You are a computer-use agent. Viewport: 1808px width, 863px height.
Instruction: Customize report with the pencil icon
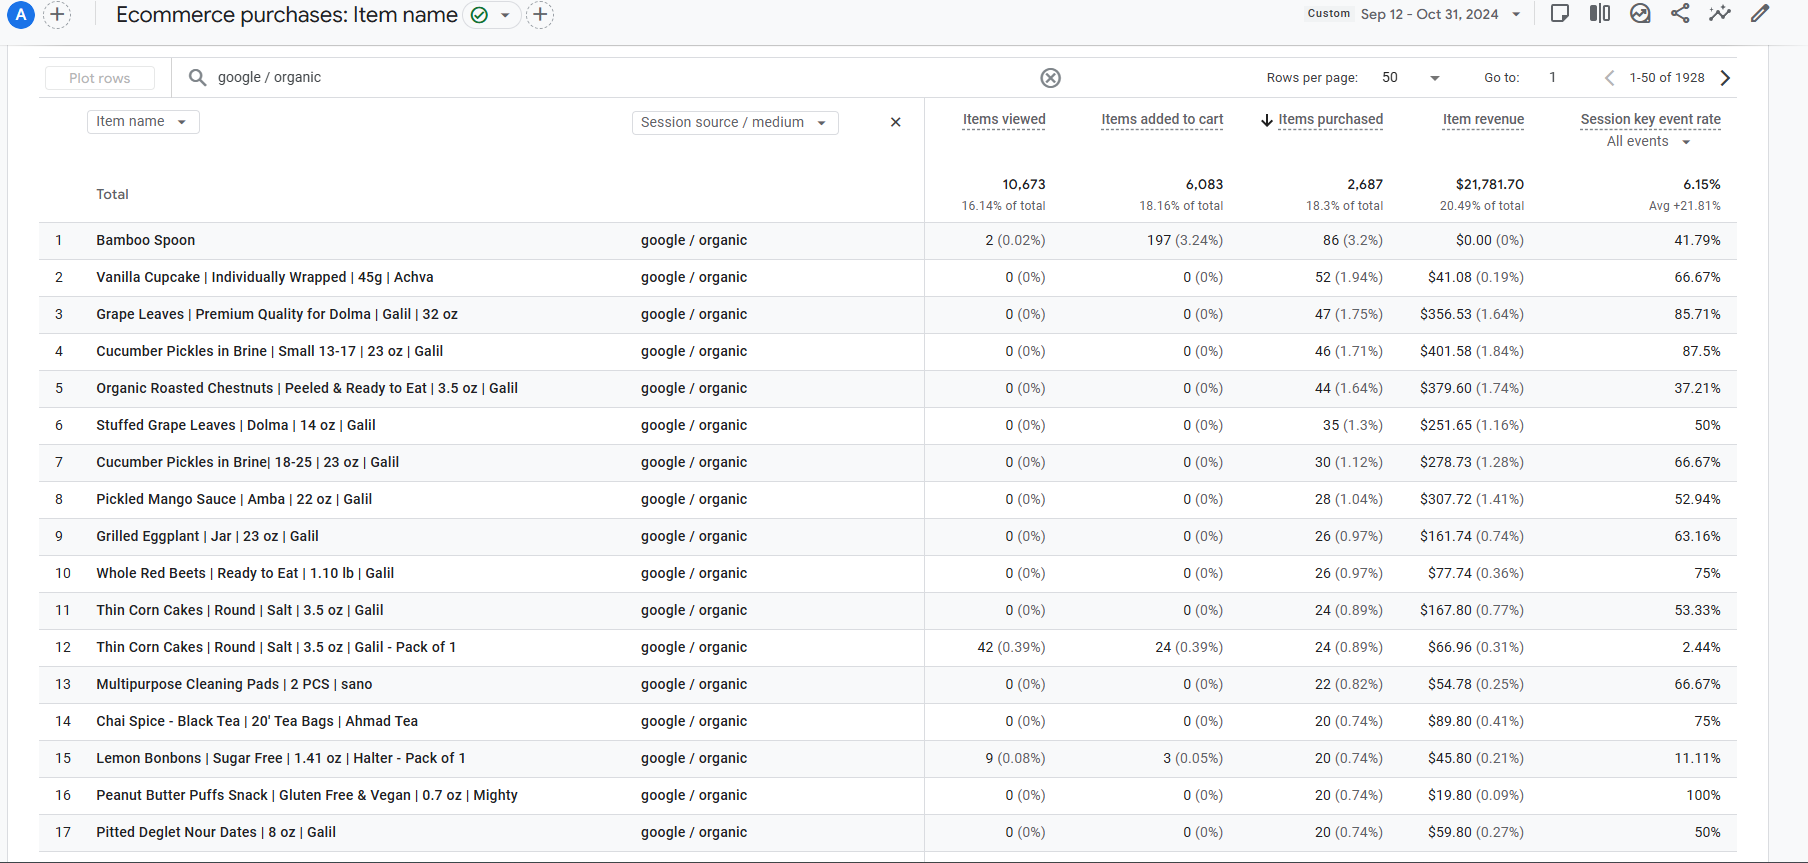(x=1760, y=13)
